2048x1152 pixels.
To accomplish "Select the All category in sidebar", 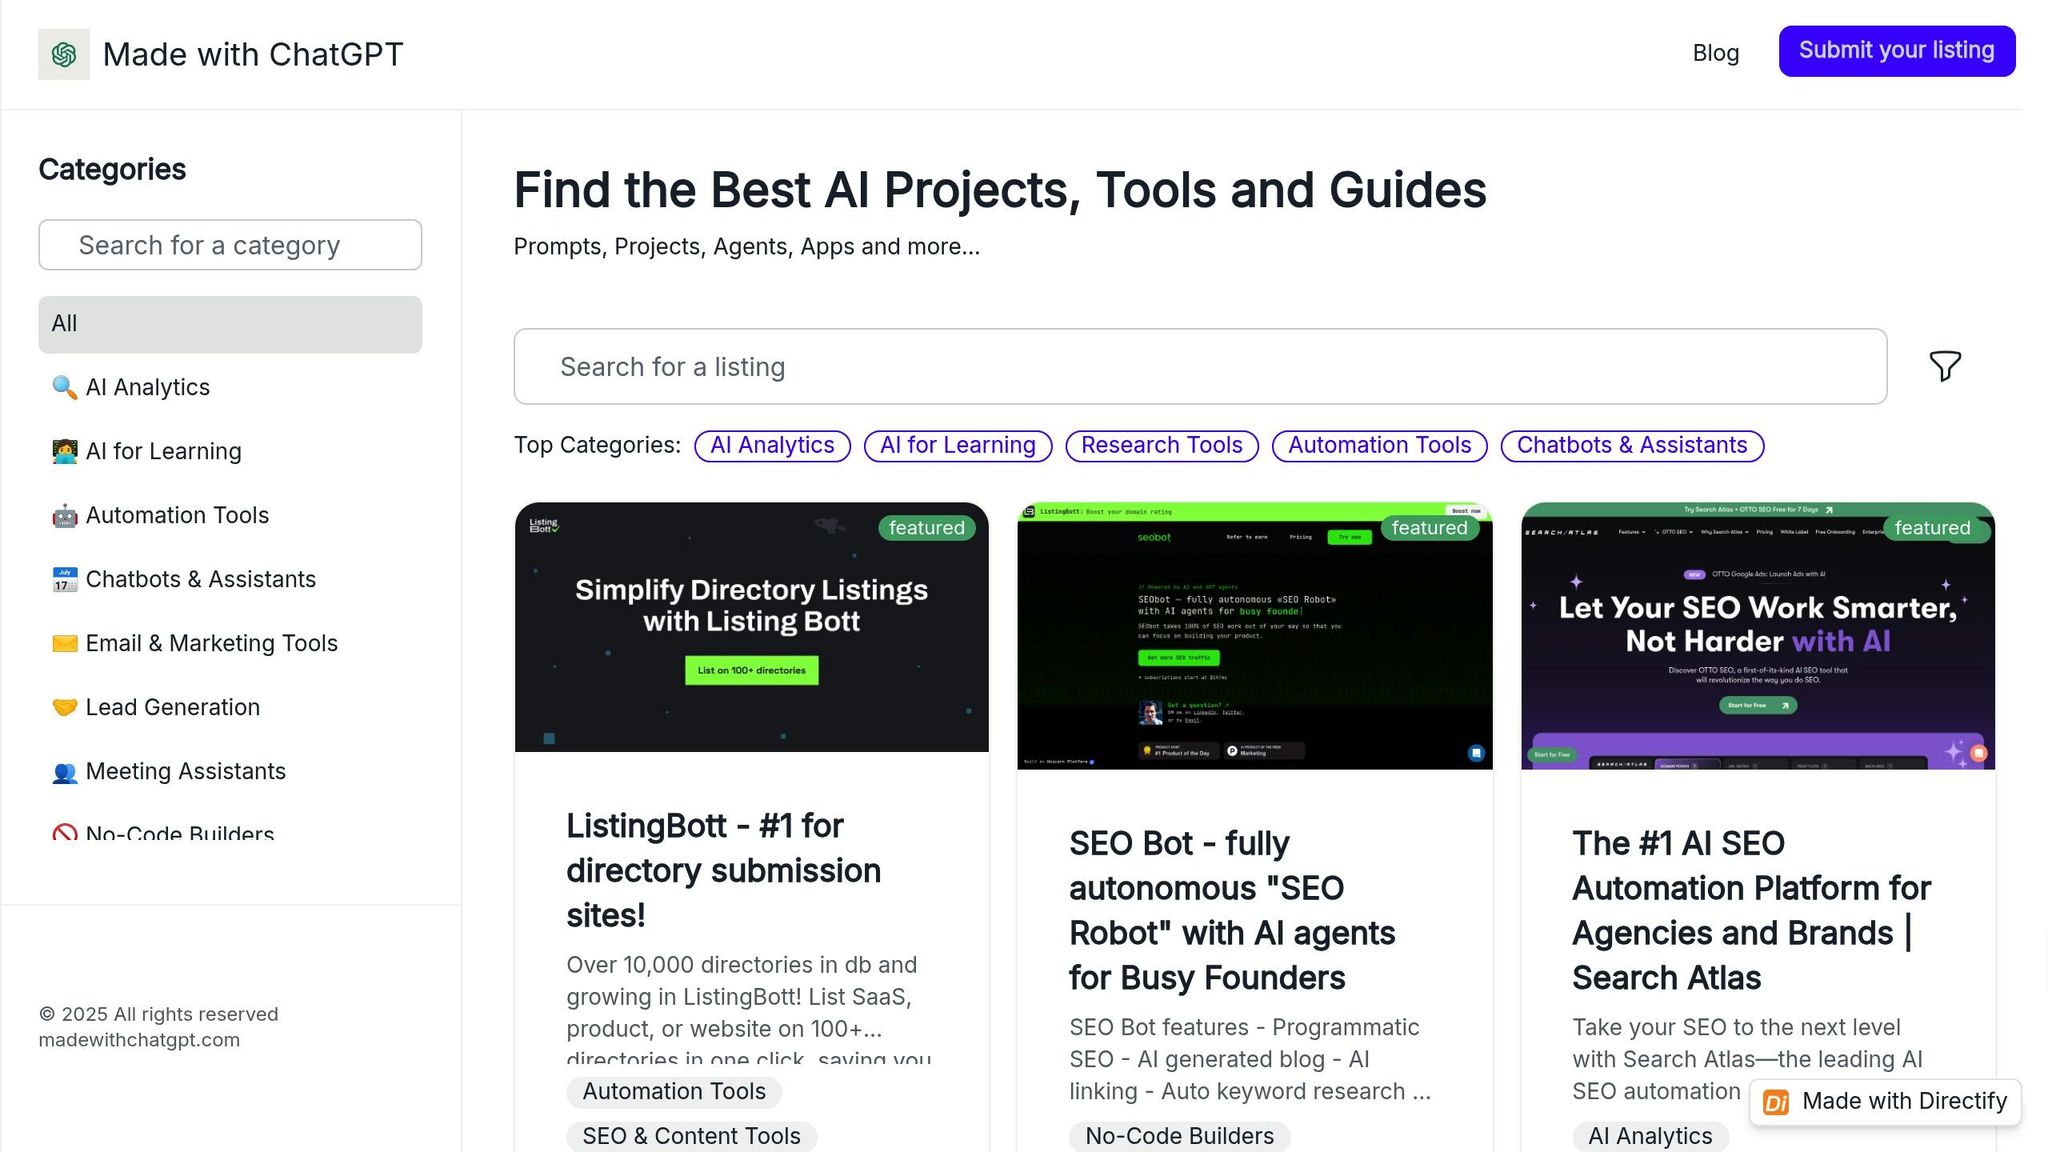I will tap(230, 324).
